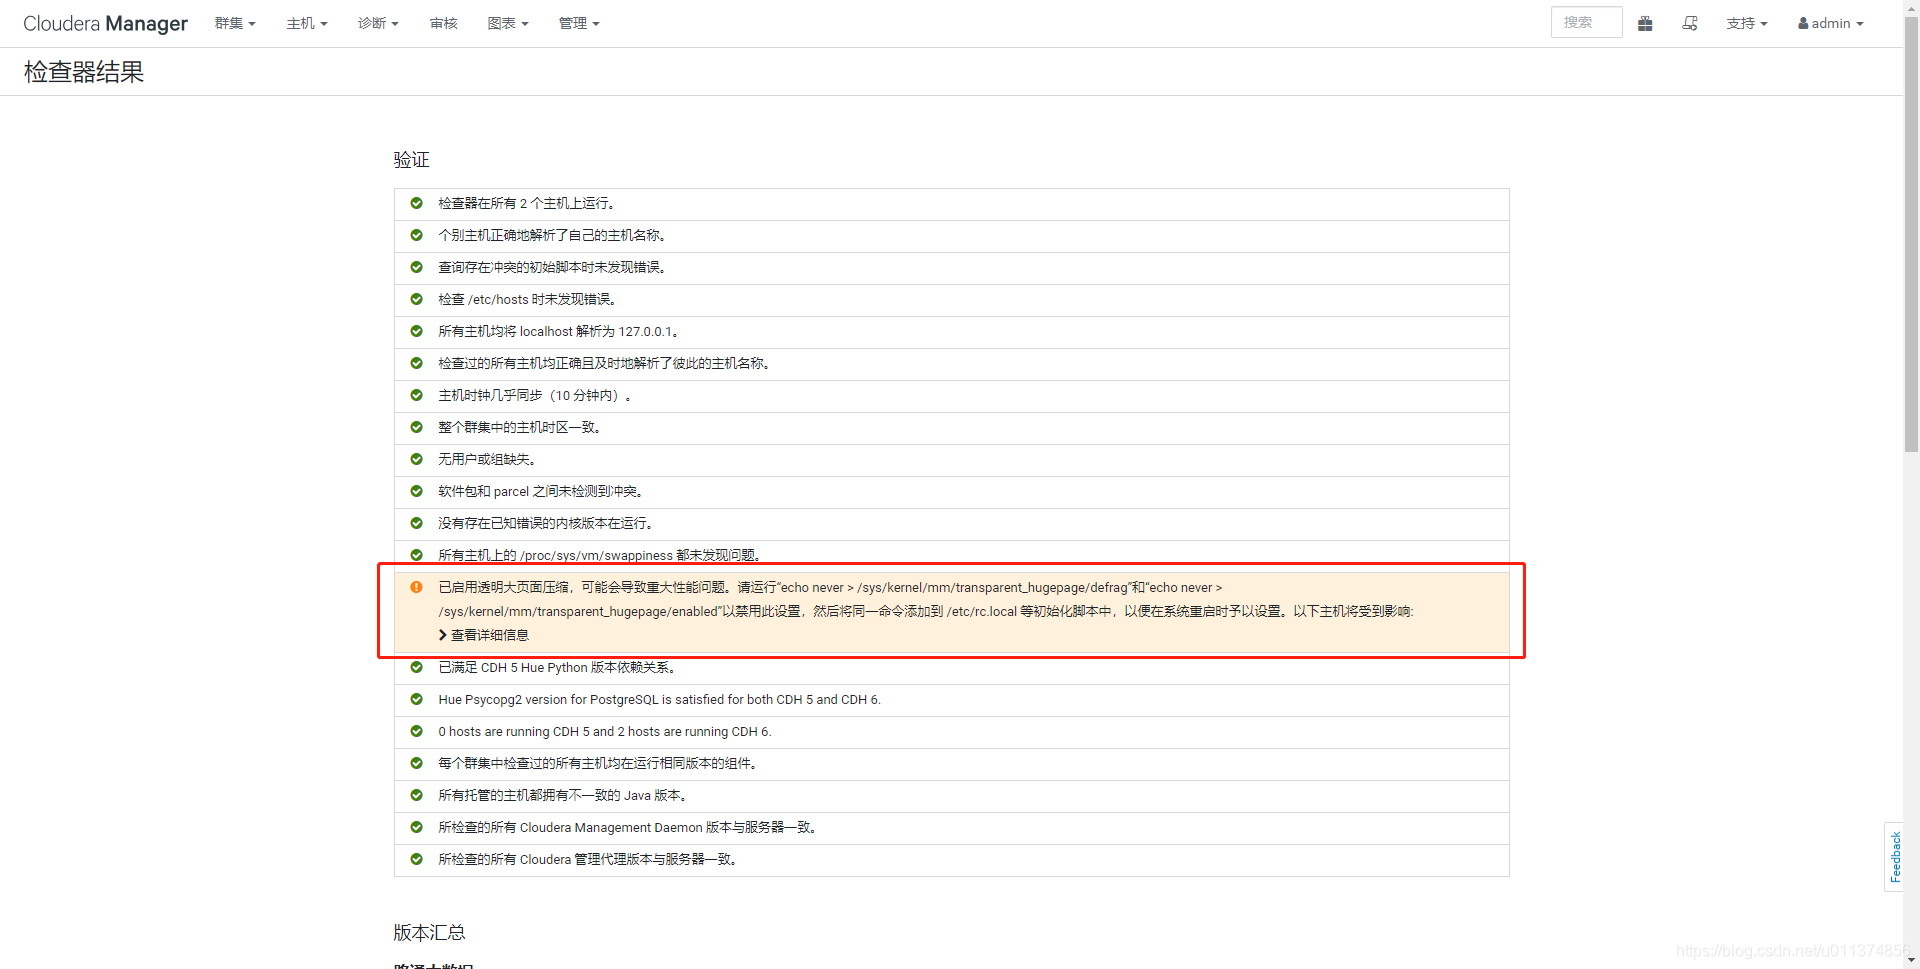
Task: Click the green check icon beside '软件包和 parcel 之间未检测到冲突'
Action: pyautogui.click(x=416, y=491)
